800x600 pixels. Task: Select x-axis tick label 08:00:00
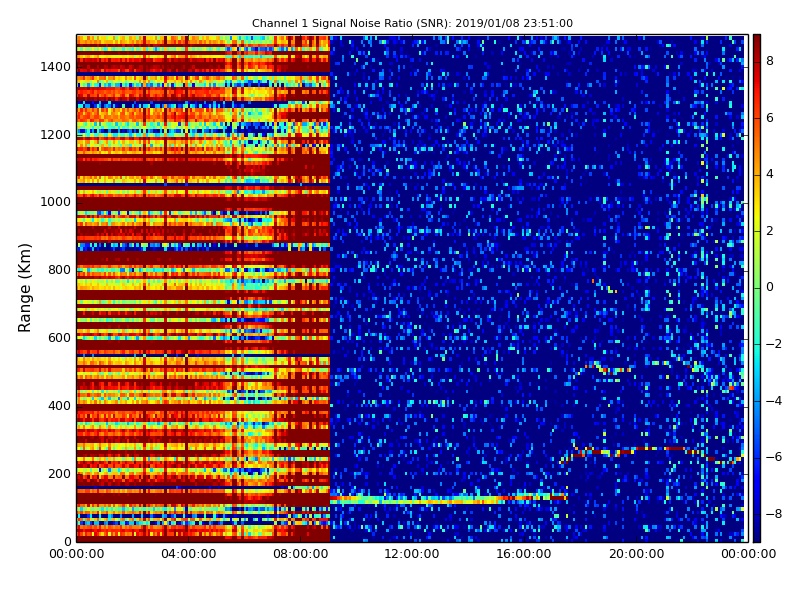[301, 554]
